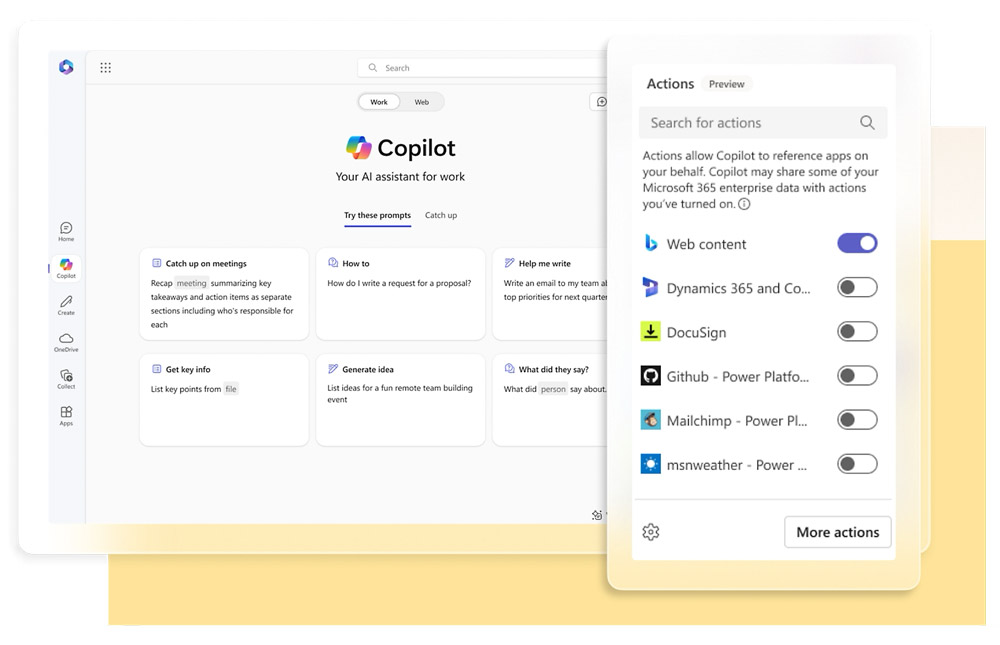Click the 'DocuSign' label text
This screenshot has width=1000, height=645.
(x=696, y=332)
